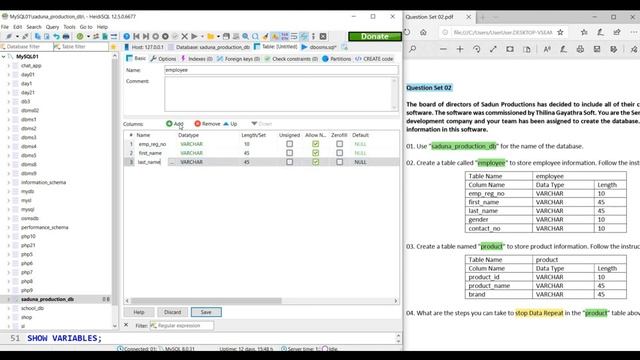The width and height of the screenshot is (640, 360).
Task: Expand the saduna_production_db tree node
Action: [9, 299]
